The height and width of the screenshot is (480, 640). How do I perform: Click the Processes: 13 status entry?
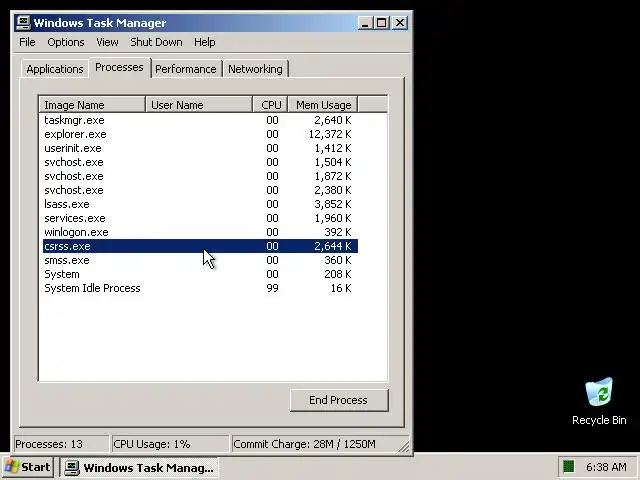tap(61, 444)
